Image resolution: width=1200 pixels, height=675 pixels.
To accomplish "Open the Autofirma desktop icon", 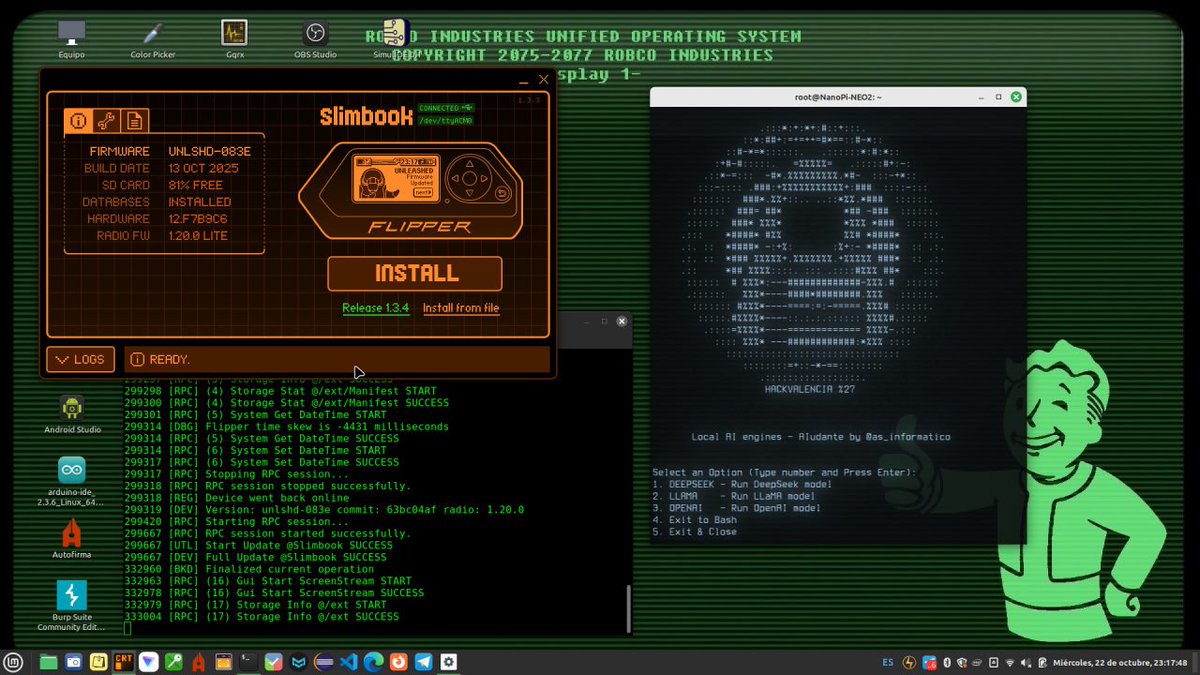I will click(x=72, y=539).
